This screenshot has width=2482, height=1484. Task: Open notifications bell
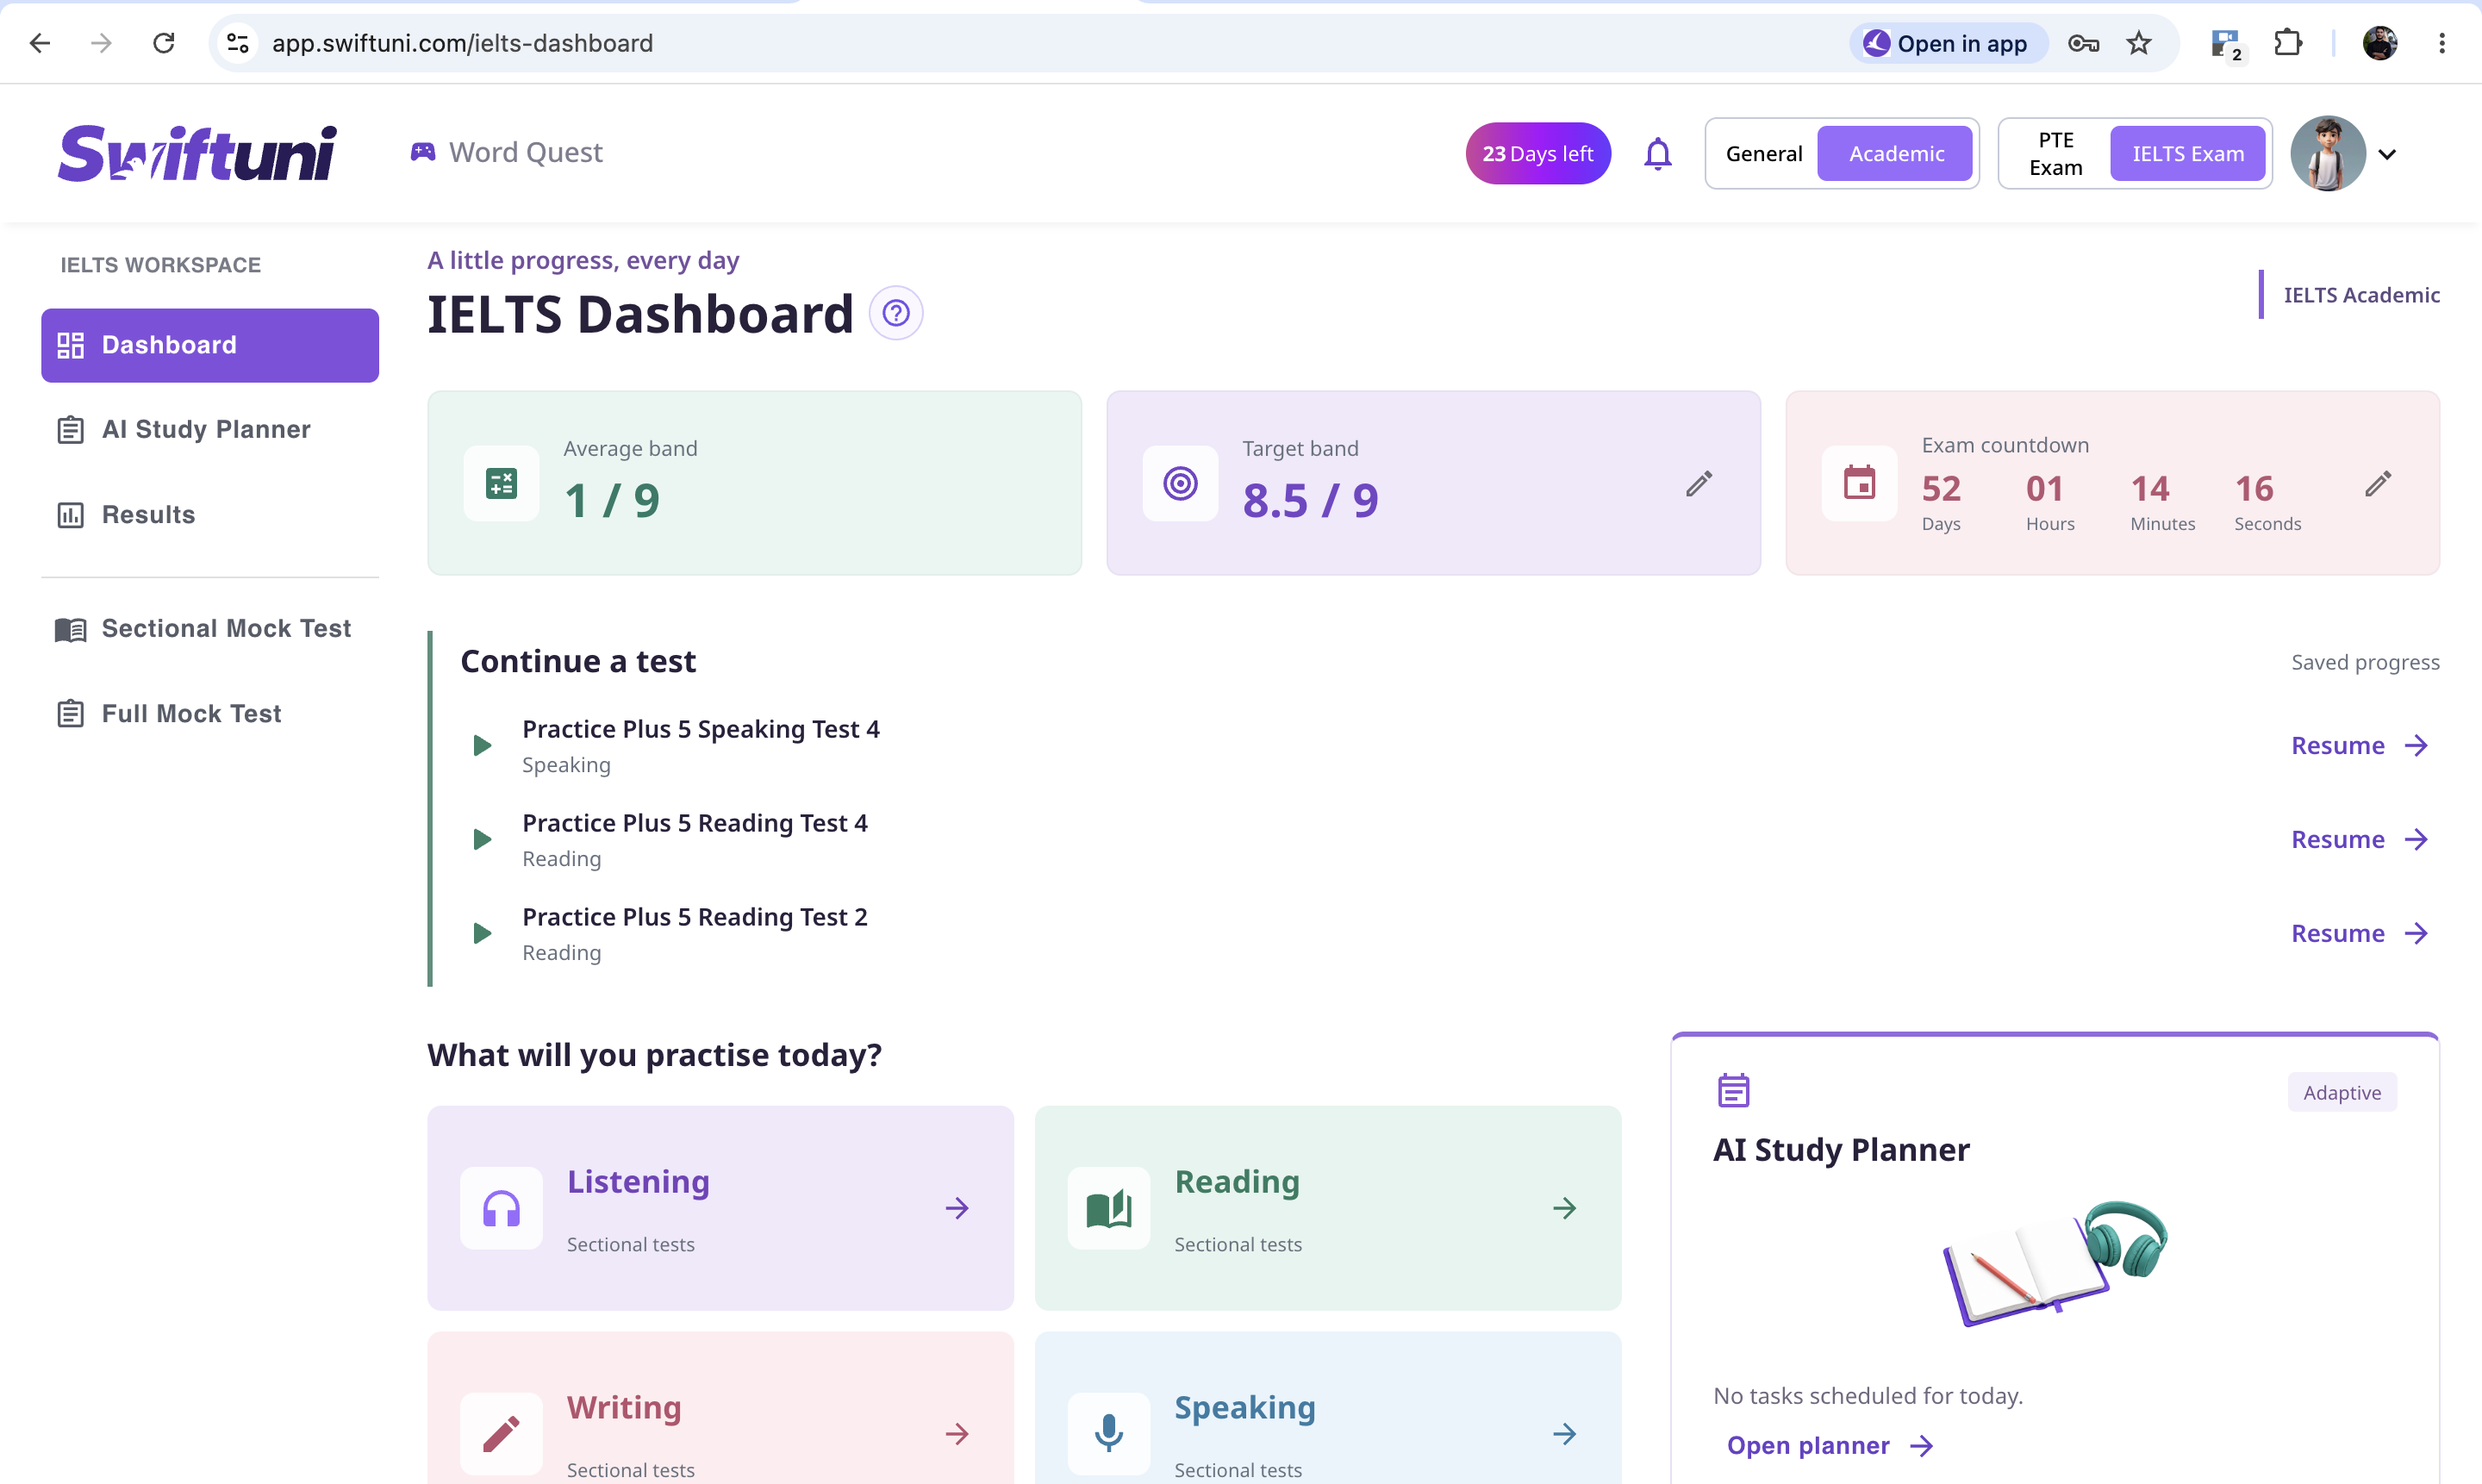point(1658,154)
